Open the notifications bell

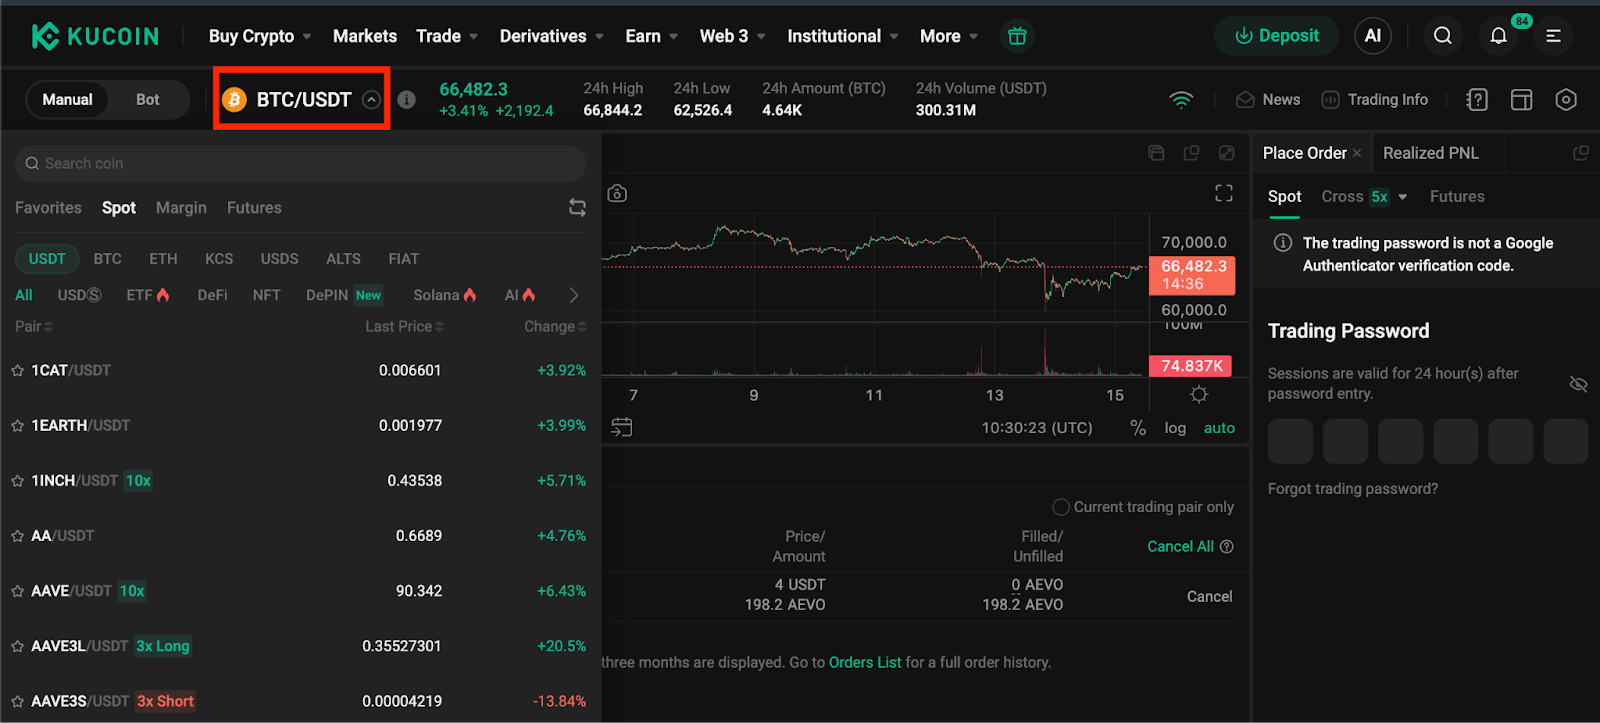point(1498,36)
